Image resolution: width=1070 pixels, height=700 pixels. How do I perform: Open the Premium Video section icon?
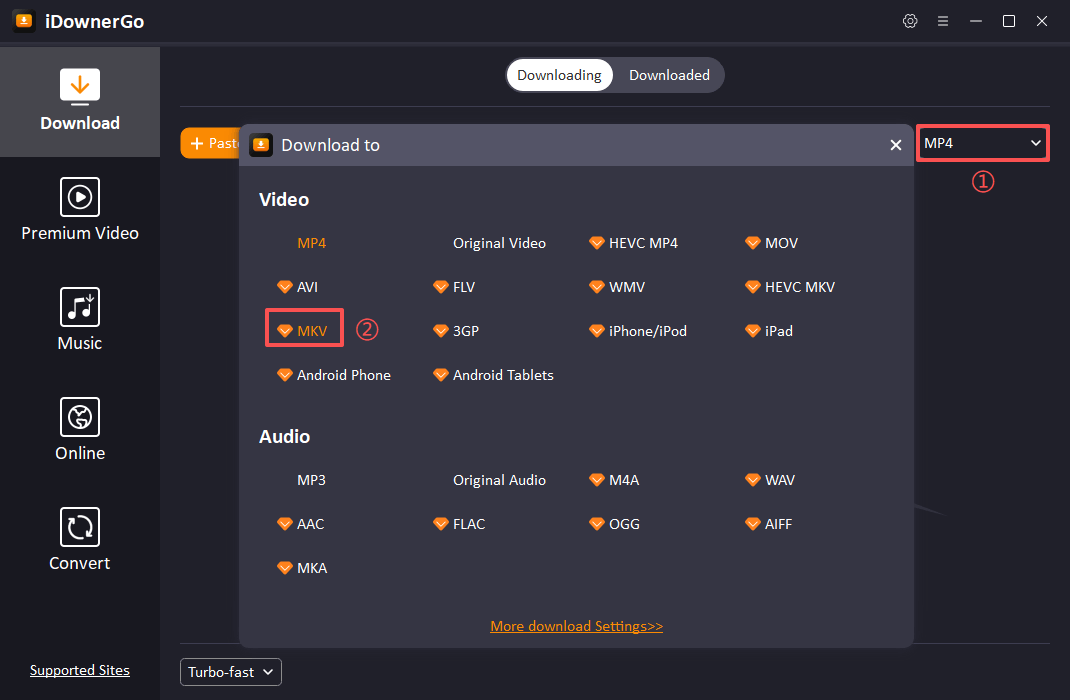(x=80, y=197)
